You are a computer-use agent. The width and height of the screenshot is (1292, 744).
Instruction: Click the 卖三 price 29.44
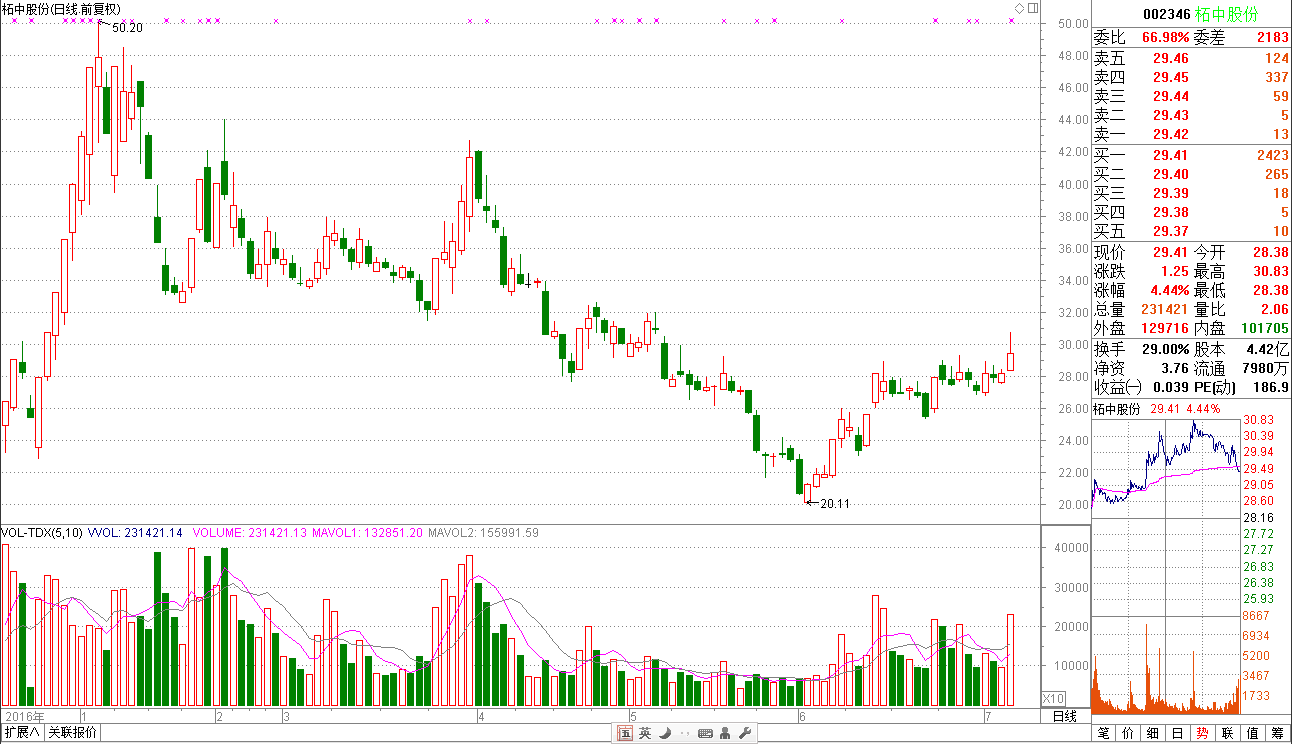tap(1171, 97)
